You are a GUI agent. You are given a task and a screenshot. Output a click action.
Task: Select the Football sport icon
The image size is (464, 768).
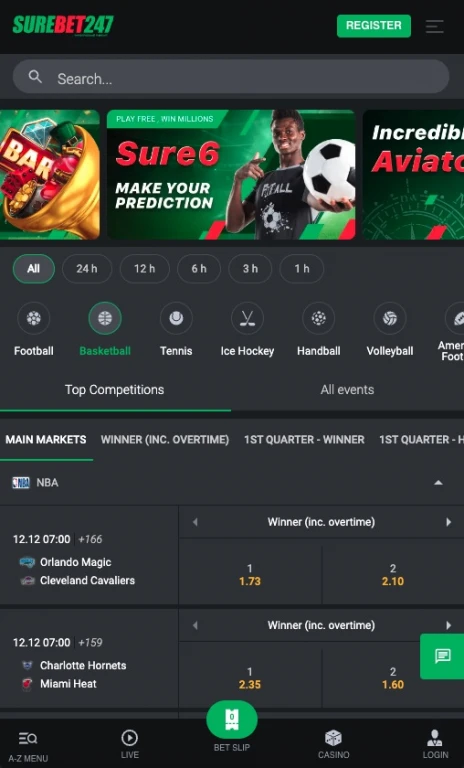(33, 318)
